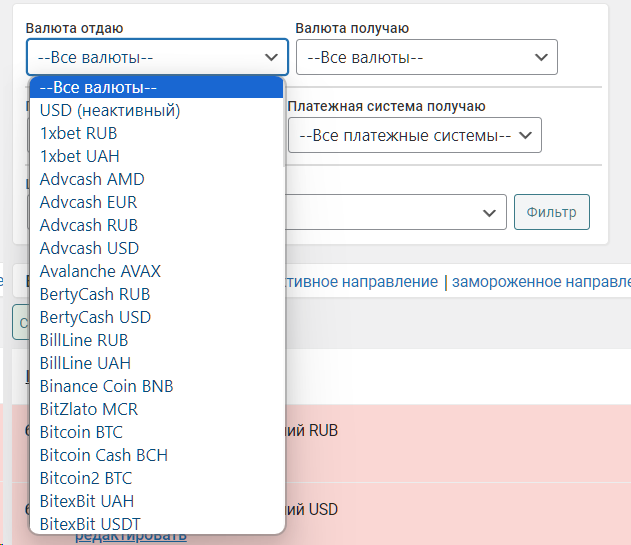Choose 'BertyCash RUB' from list

tap(95, 294)
